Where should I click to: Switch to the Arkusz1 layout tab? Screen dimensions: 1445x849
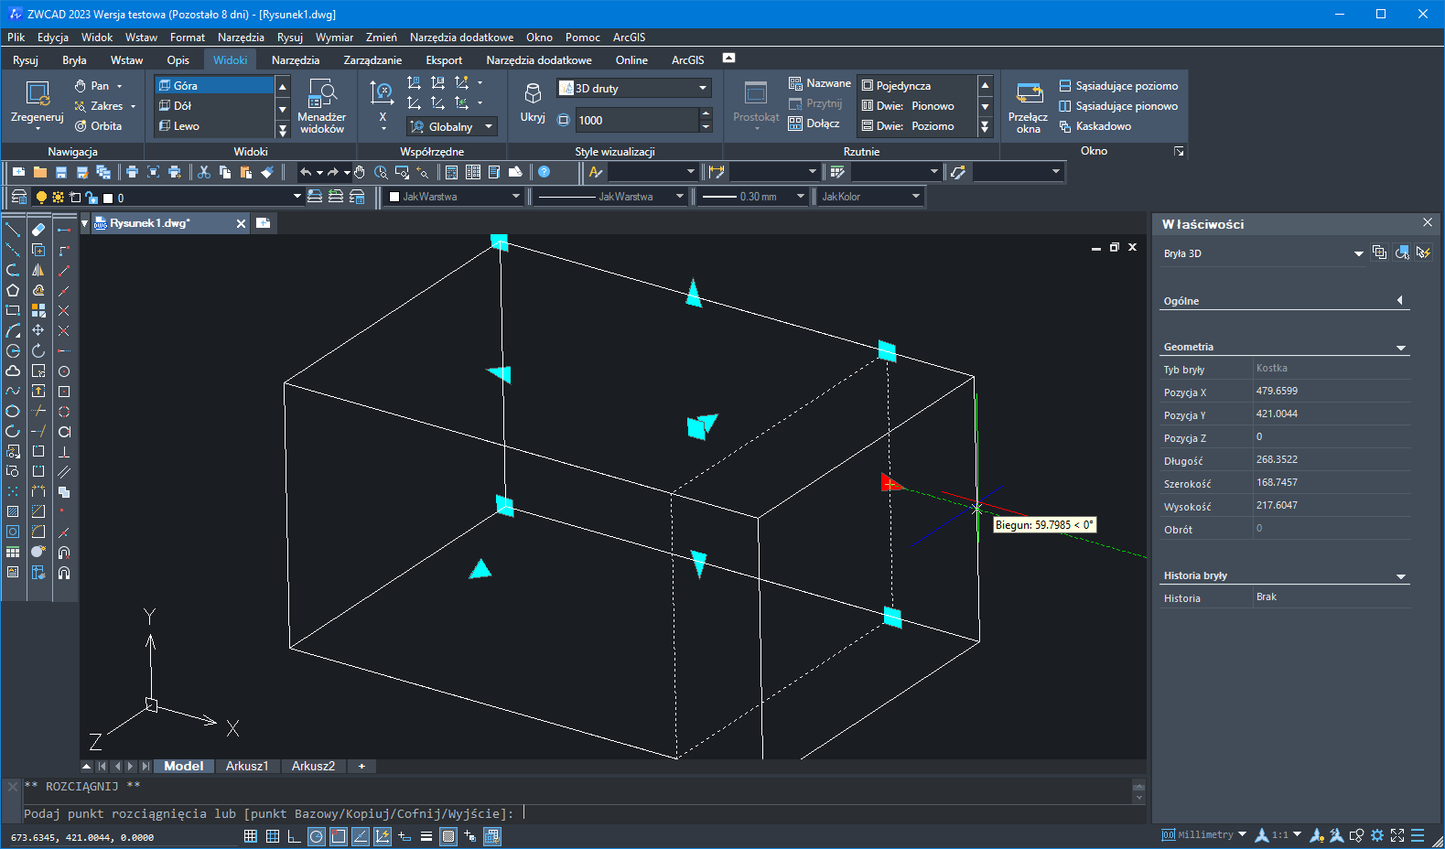pyautogui.click(x=246, y=766)
